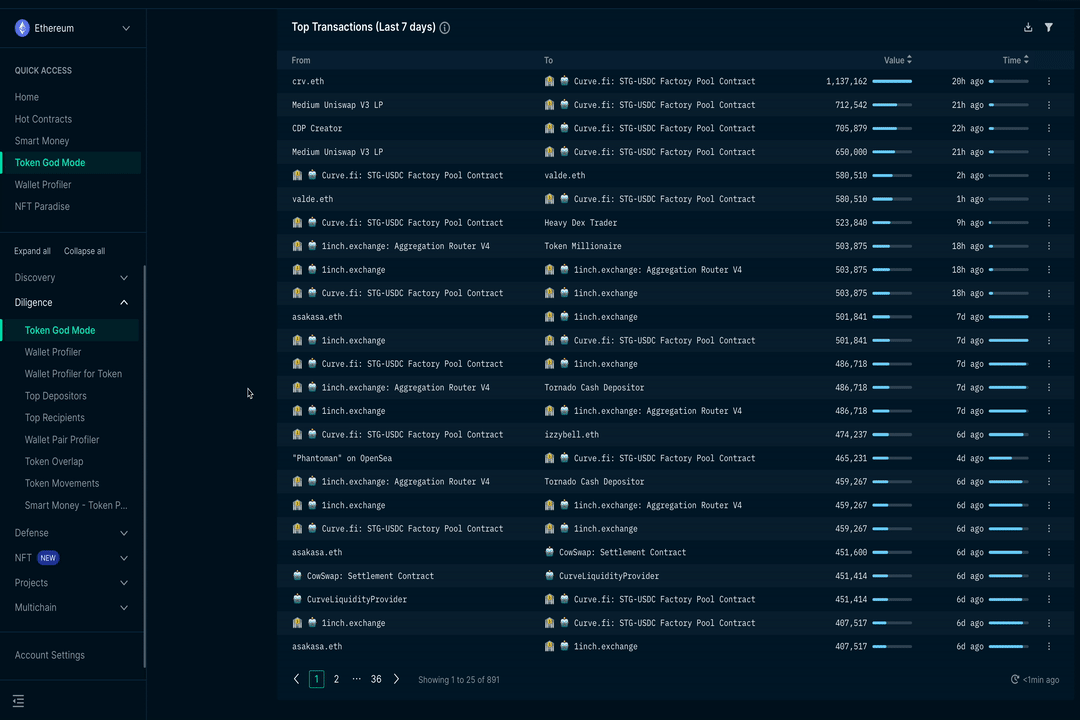Open Home in Quick Access

pos(27,97)
